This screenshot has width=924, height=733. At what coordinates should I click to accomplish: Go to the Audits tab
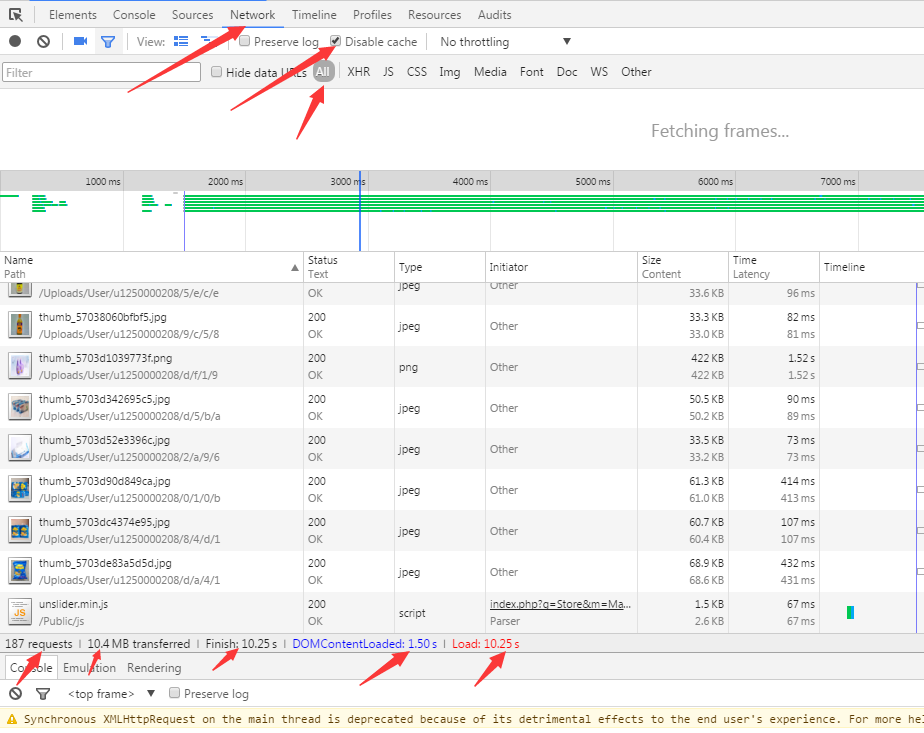[x=494, y=15]
